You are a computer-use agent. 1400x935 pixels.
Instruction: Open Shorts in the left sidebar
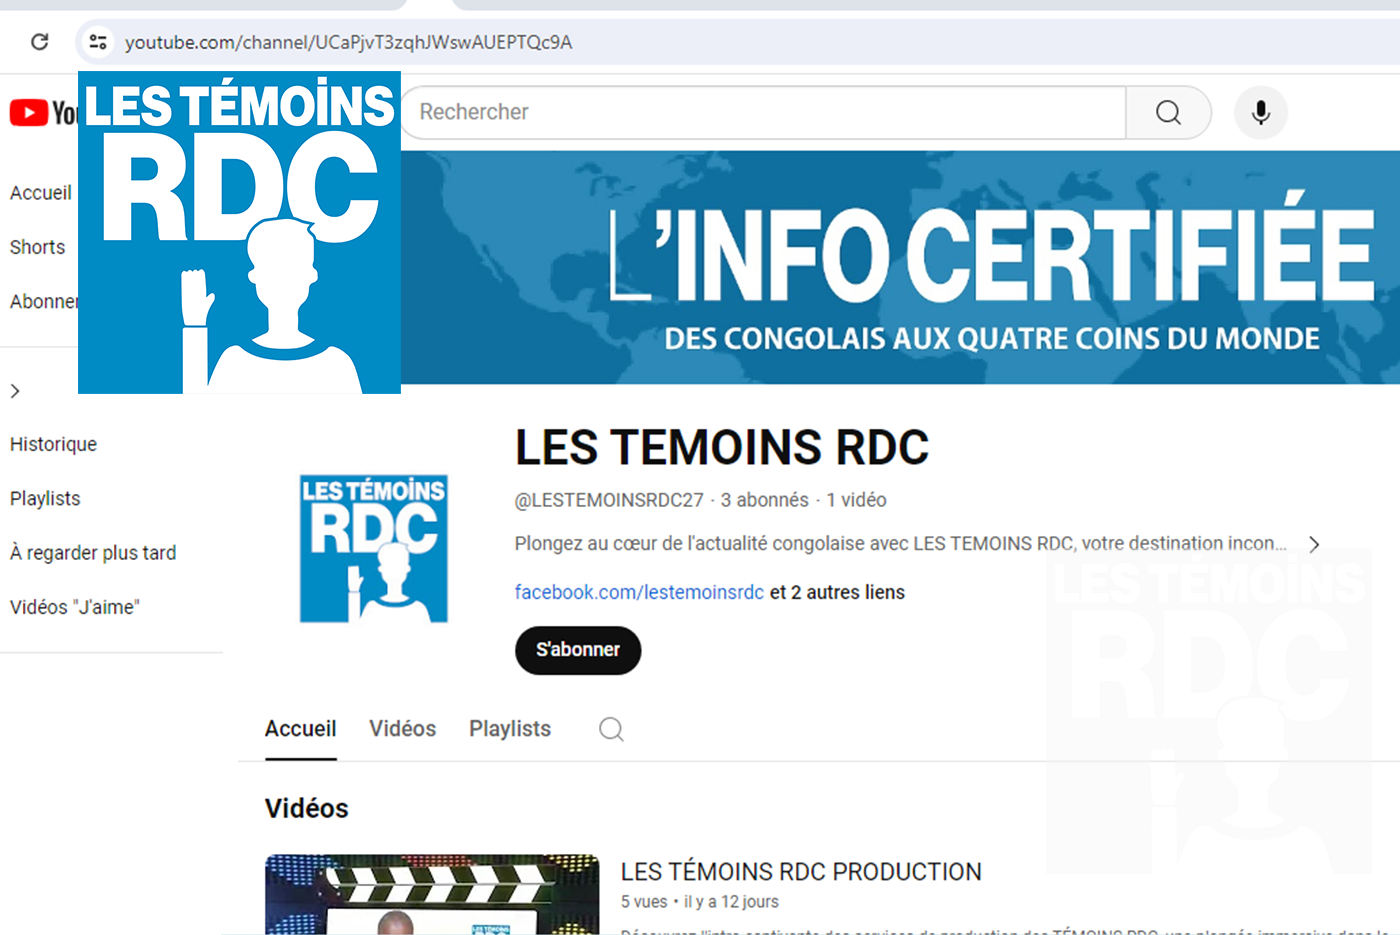tap(38, 247)
